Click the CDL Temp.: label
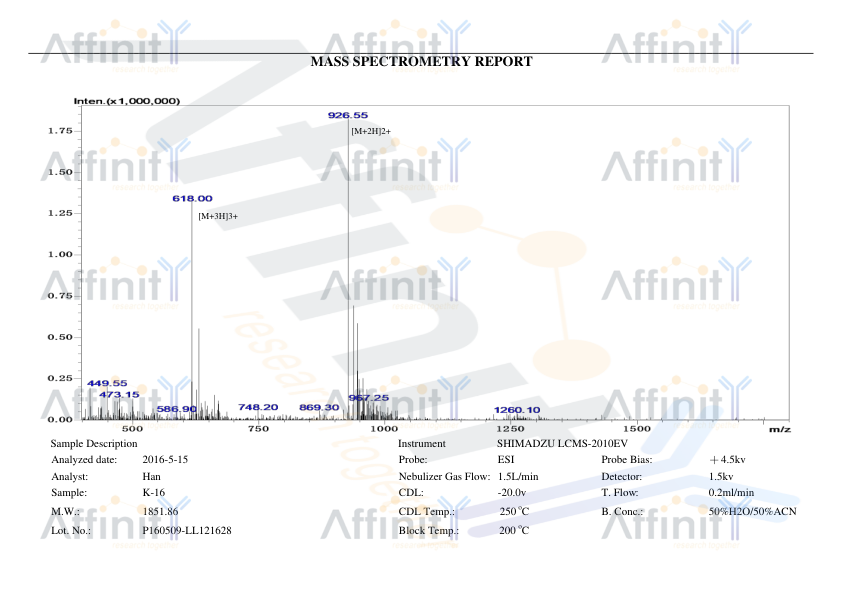The height and width of the screenshot is (596, 842). 427,512
